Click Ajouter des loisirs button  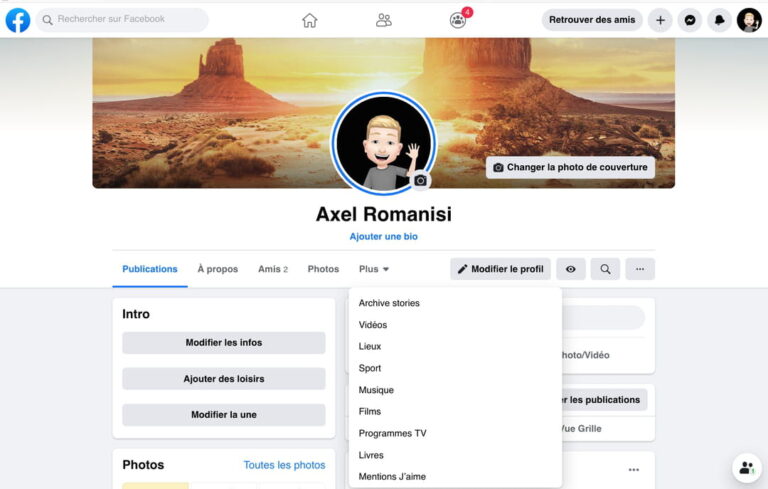click(224, 379)
